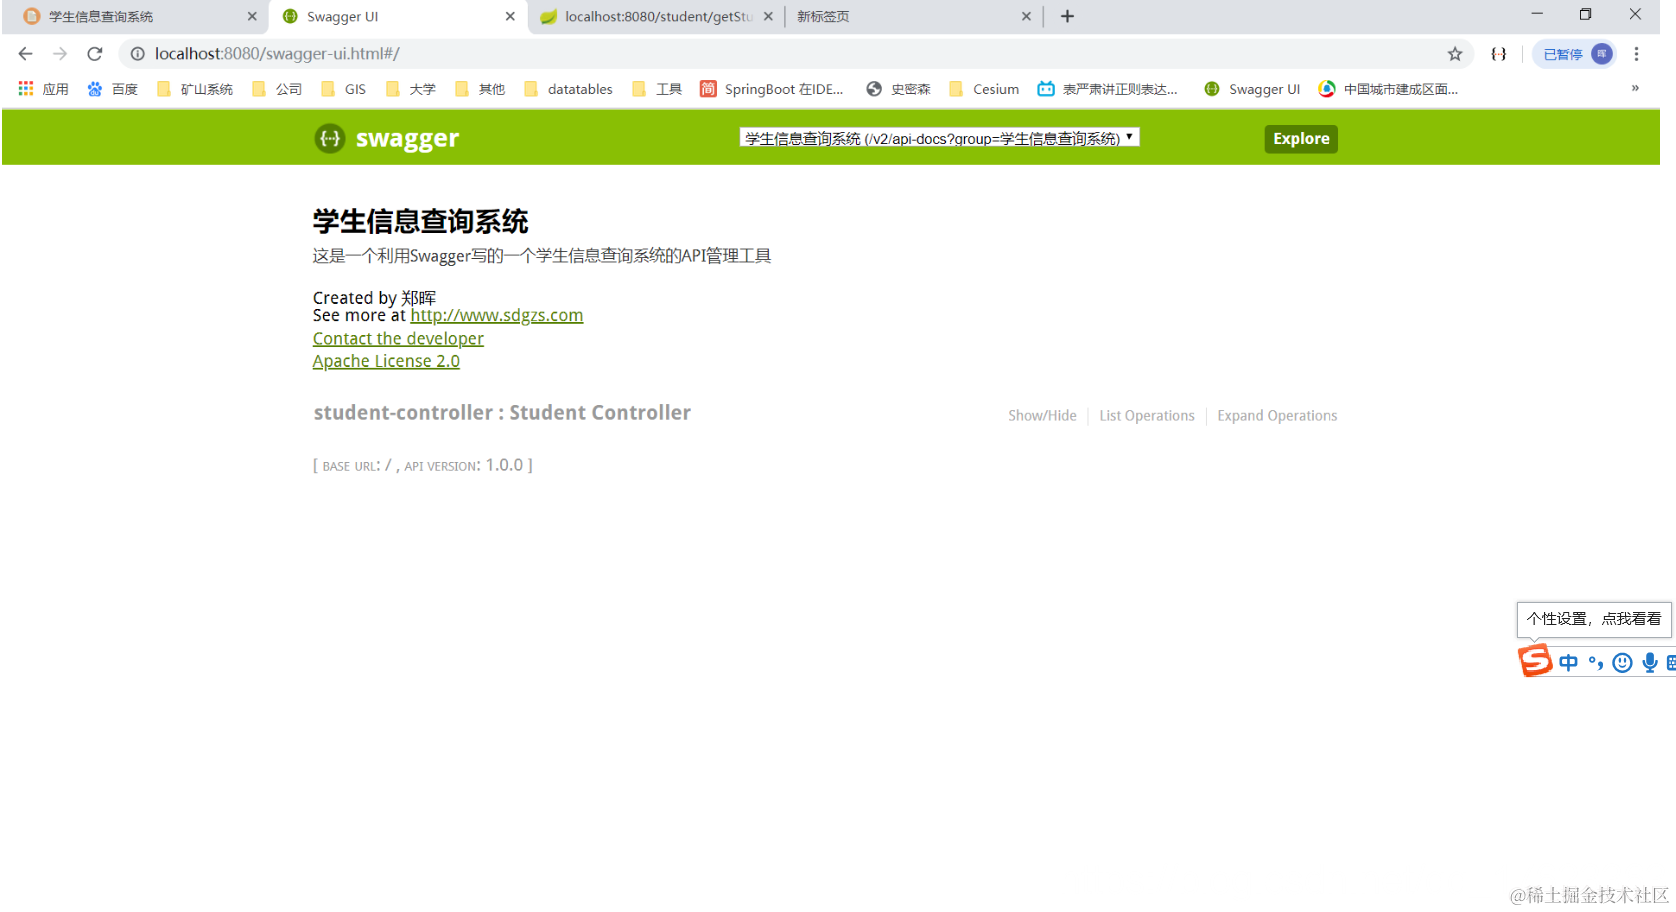1676x912 pixels.
Task: Open the paused profile avatar button
Action: (1575, 54)
